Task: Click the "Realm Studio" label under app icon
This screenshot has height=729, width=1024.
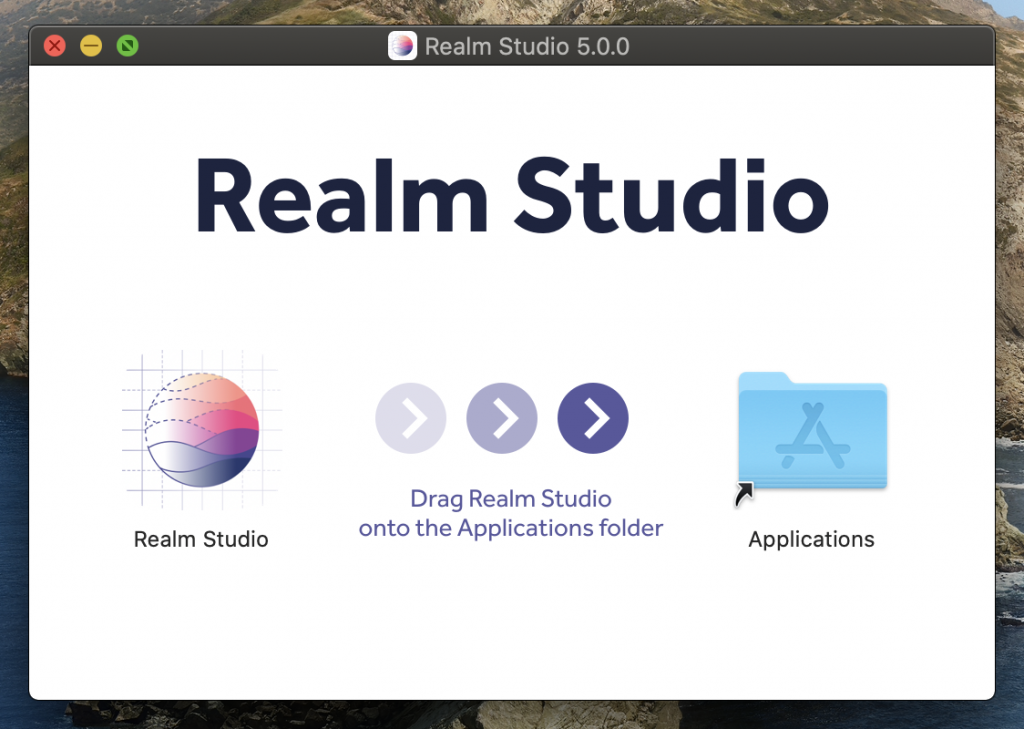Action: (201, 539)
